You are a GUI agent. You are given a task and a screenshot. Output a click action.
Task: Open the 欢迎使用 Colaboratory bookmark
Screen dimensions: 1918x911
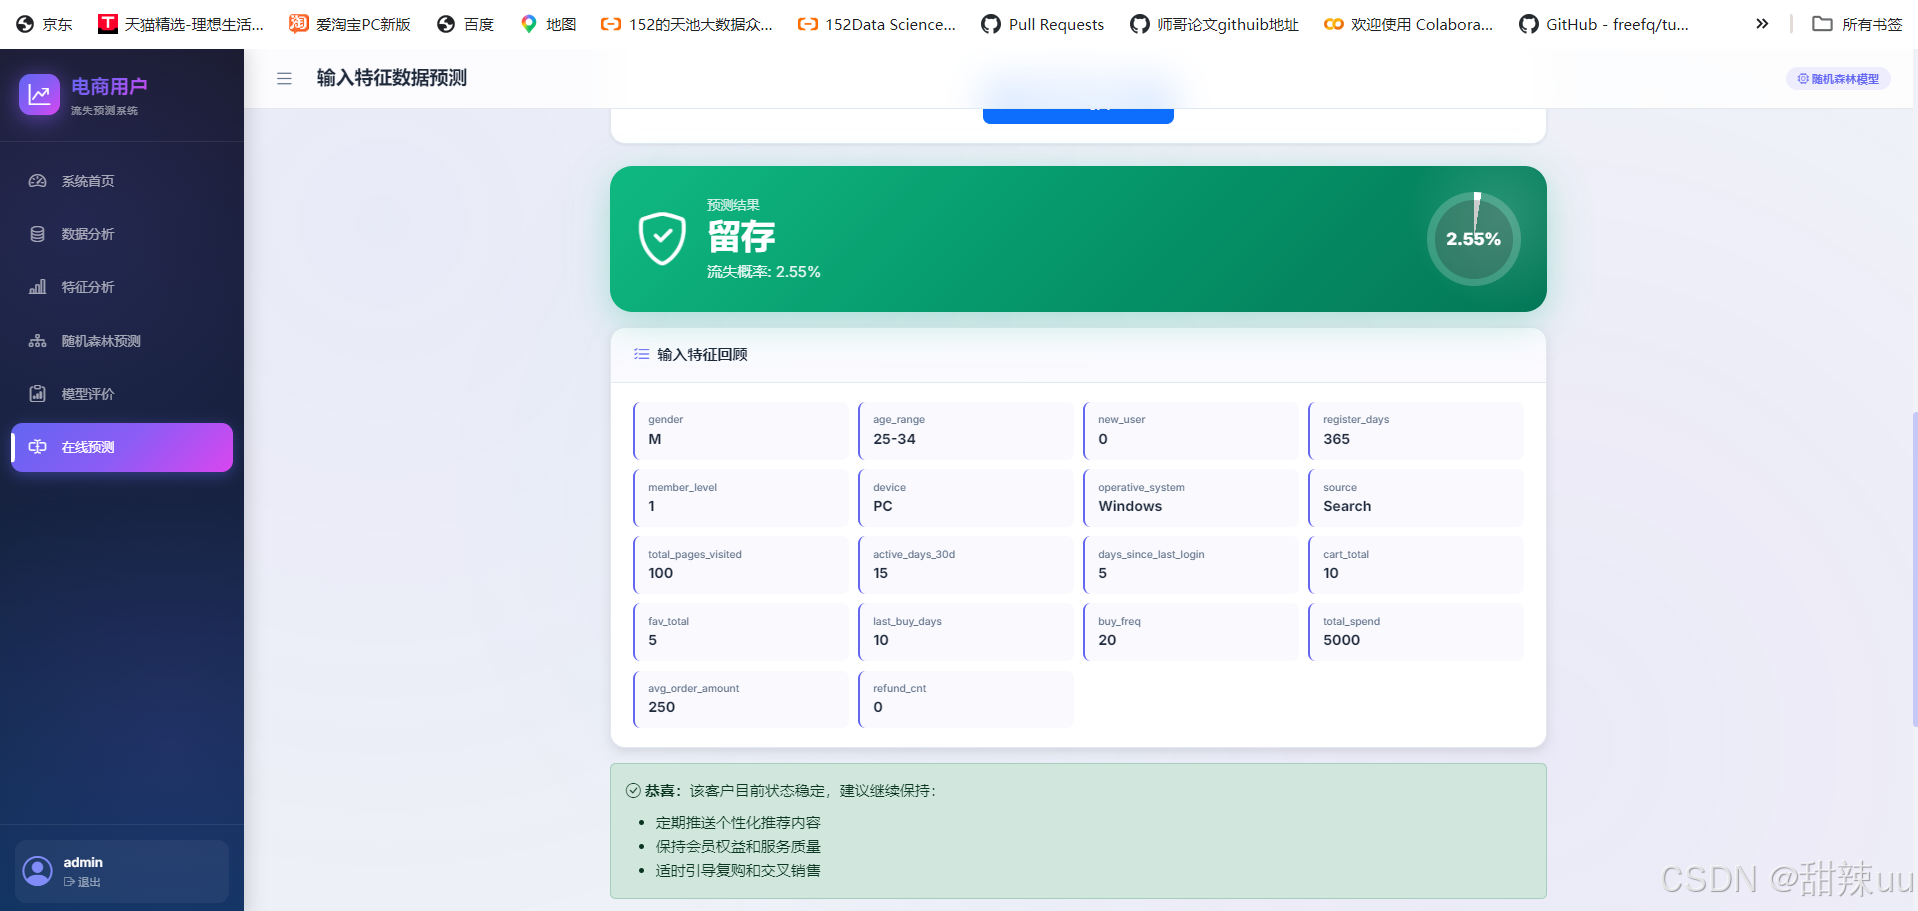click(x=1408, y=24)
